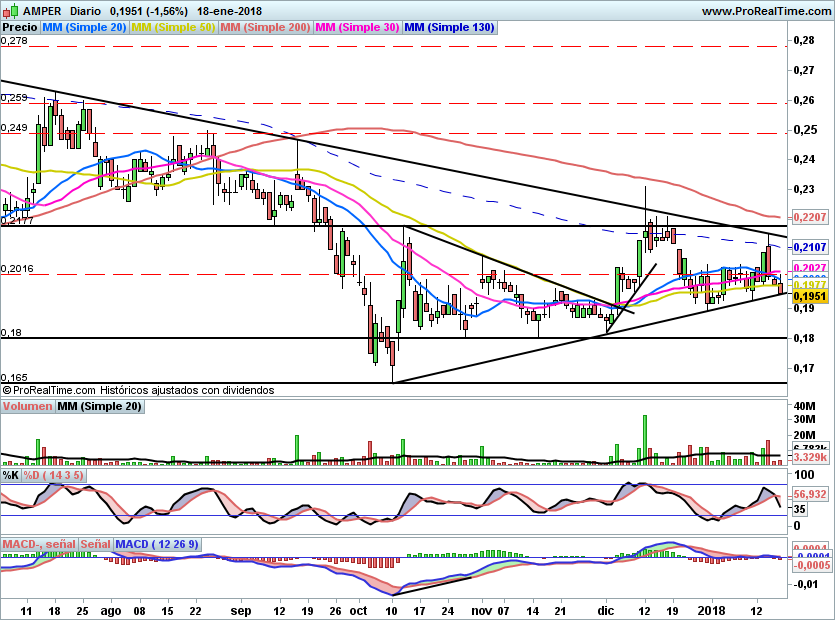
Task: Select the Volumen panel label
Action: (27, 407)
